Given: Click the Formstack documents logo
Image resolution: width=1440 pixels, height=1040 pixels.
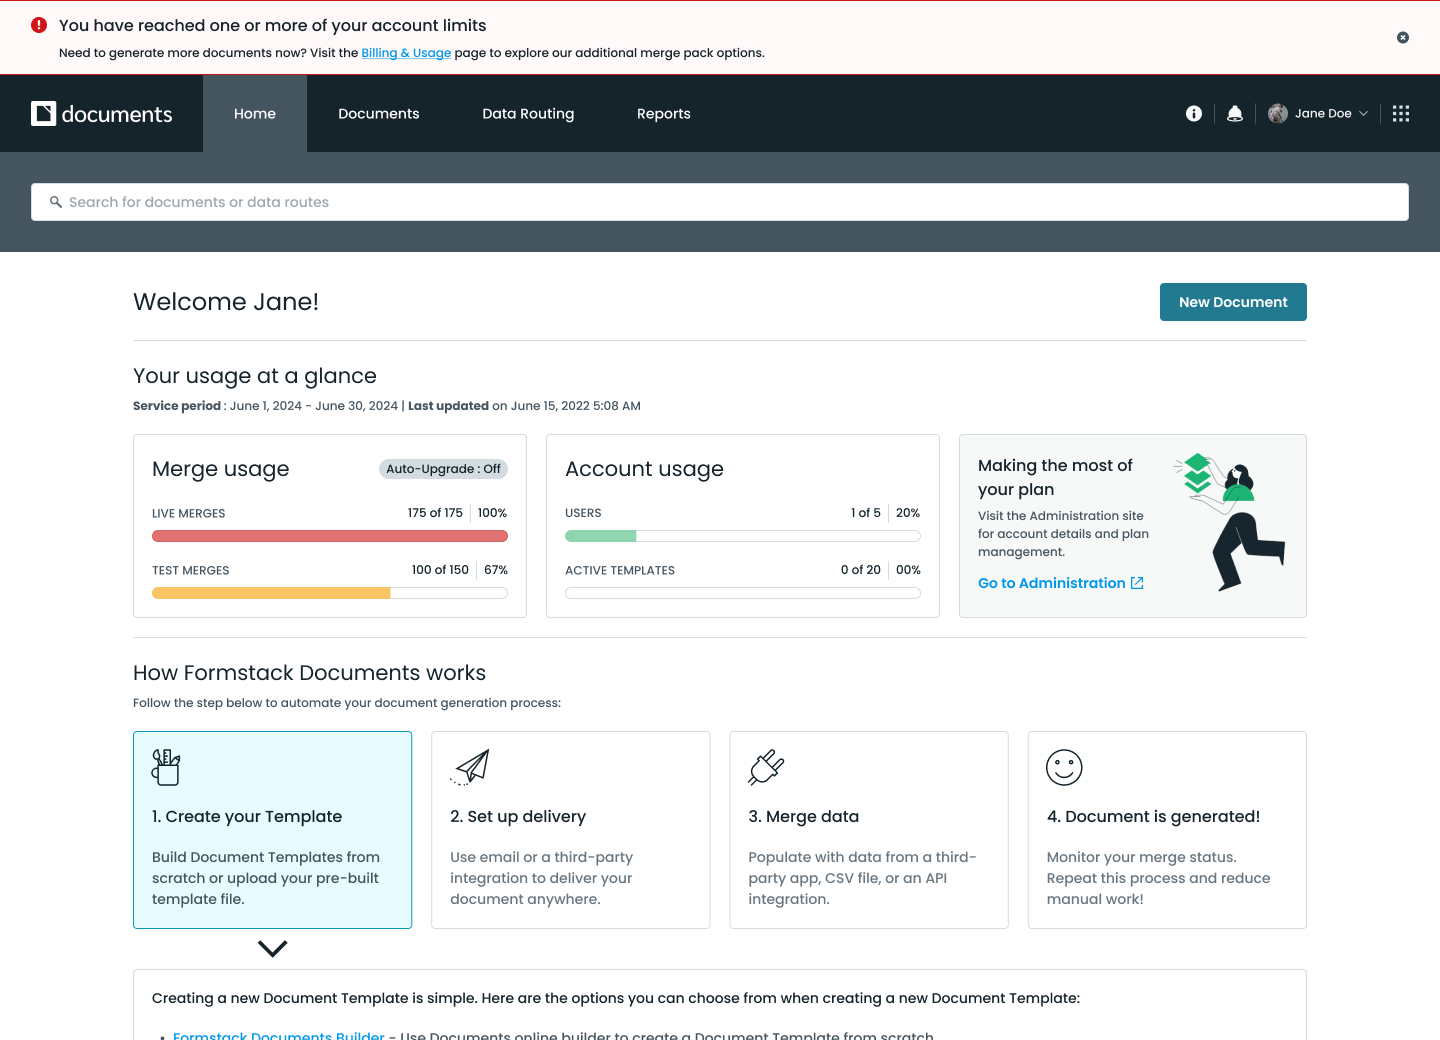Looking at the screenshot, I should [101, 114].
